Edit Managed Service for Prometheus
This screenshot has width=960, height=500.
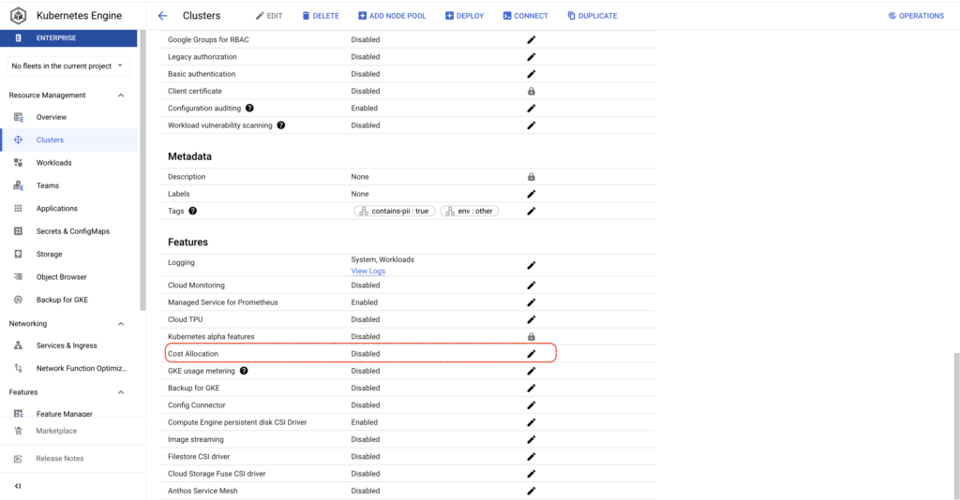pyautogui.click(x=531, y=302)
